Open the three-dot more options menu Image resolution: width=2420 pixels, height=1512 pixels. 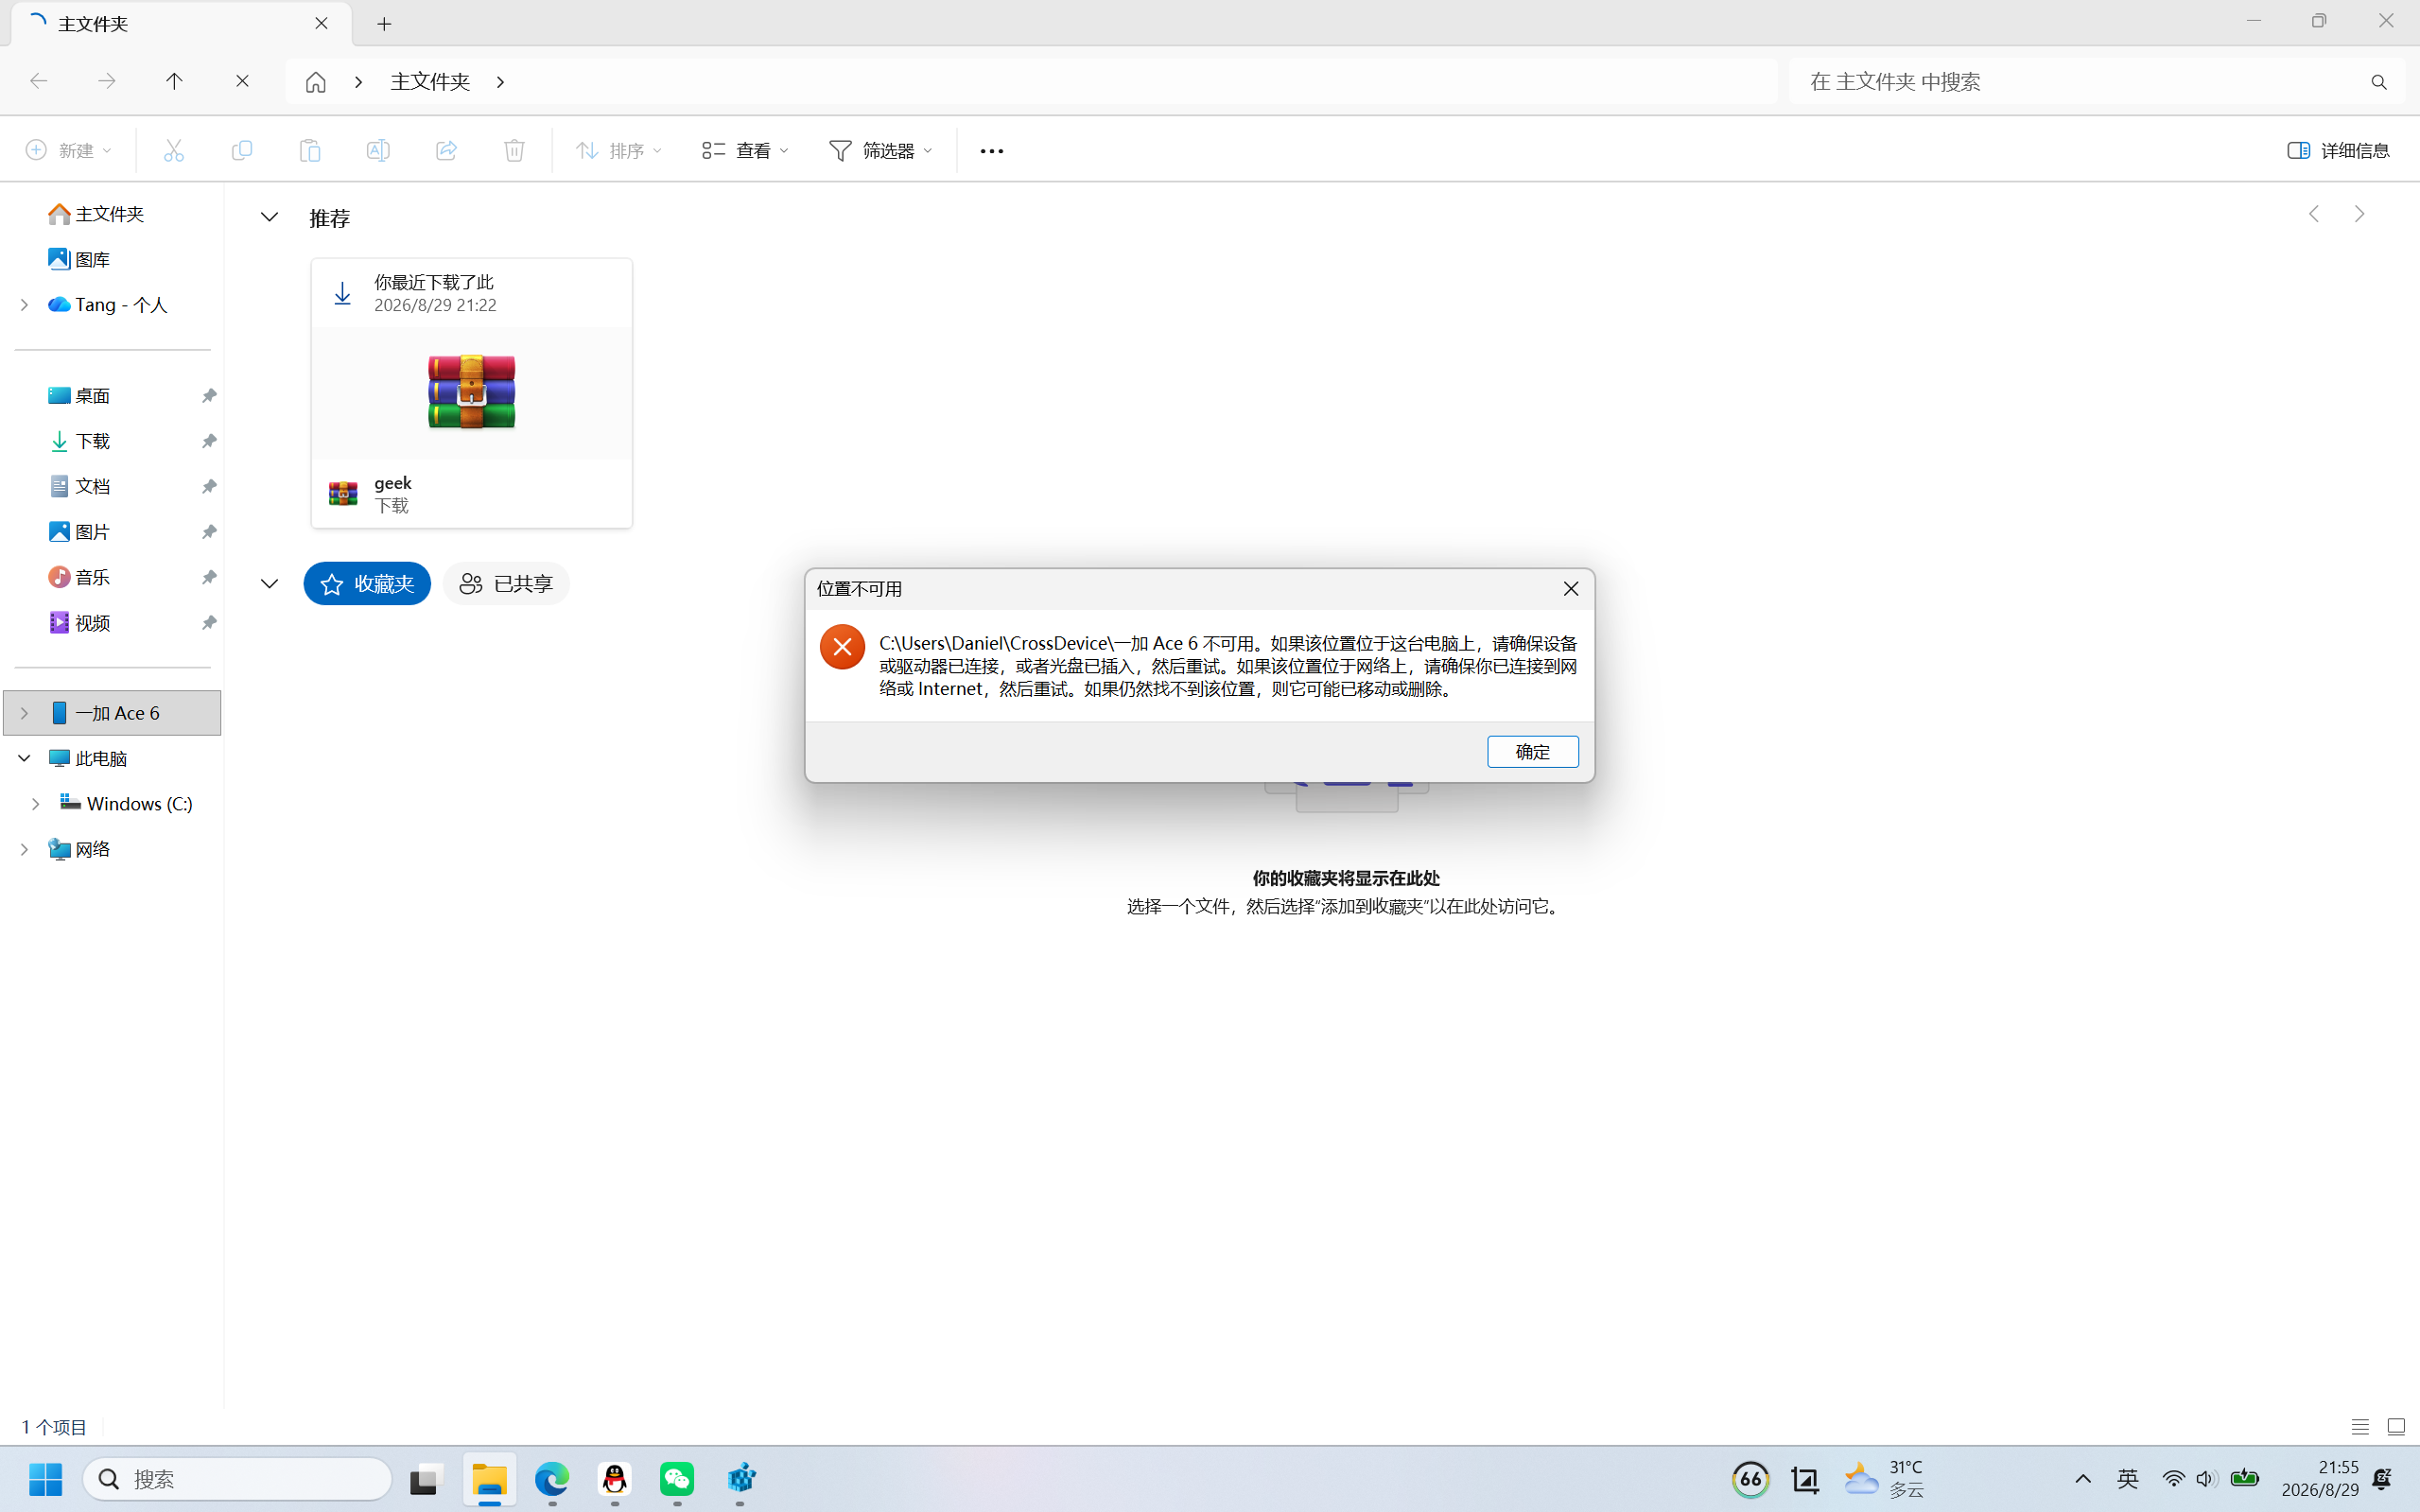(991, 151)
